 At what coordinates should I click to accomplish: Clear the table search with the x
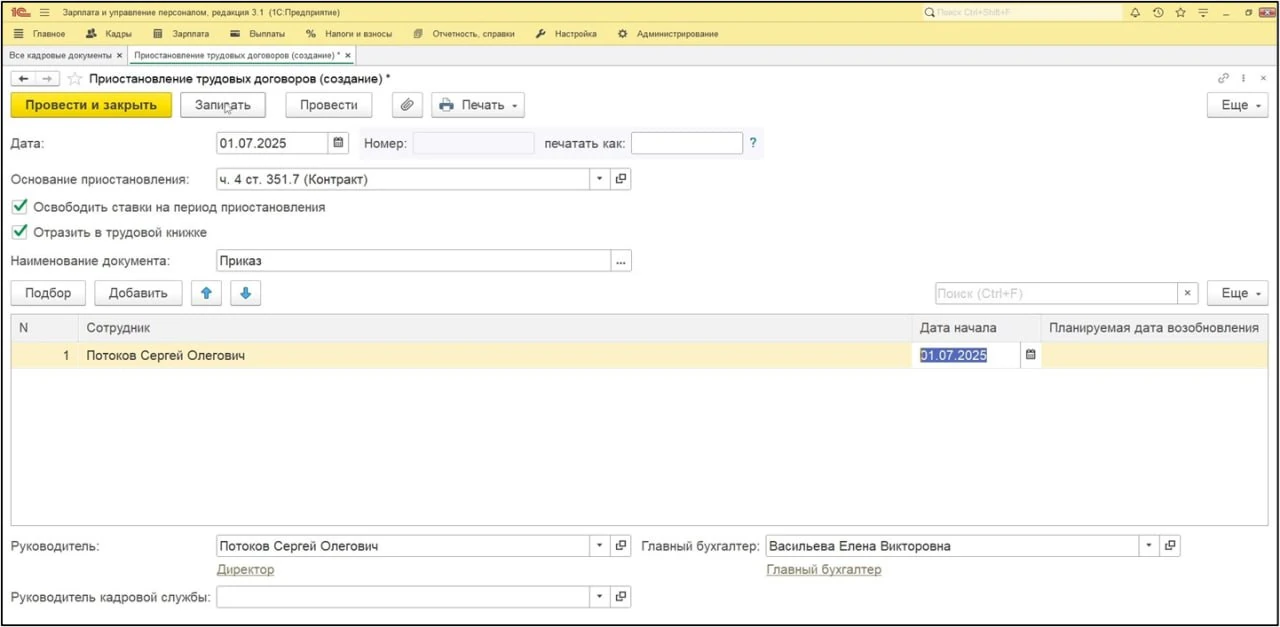click(x=1188, y=293)
